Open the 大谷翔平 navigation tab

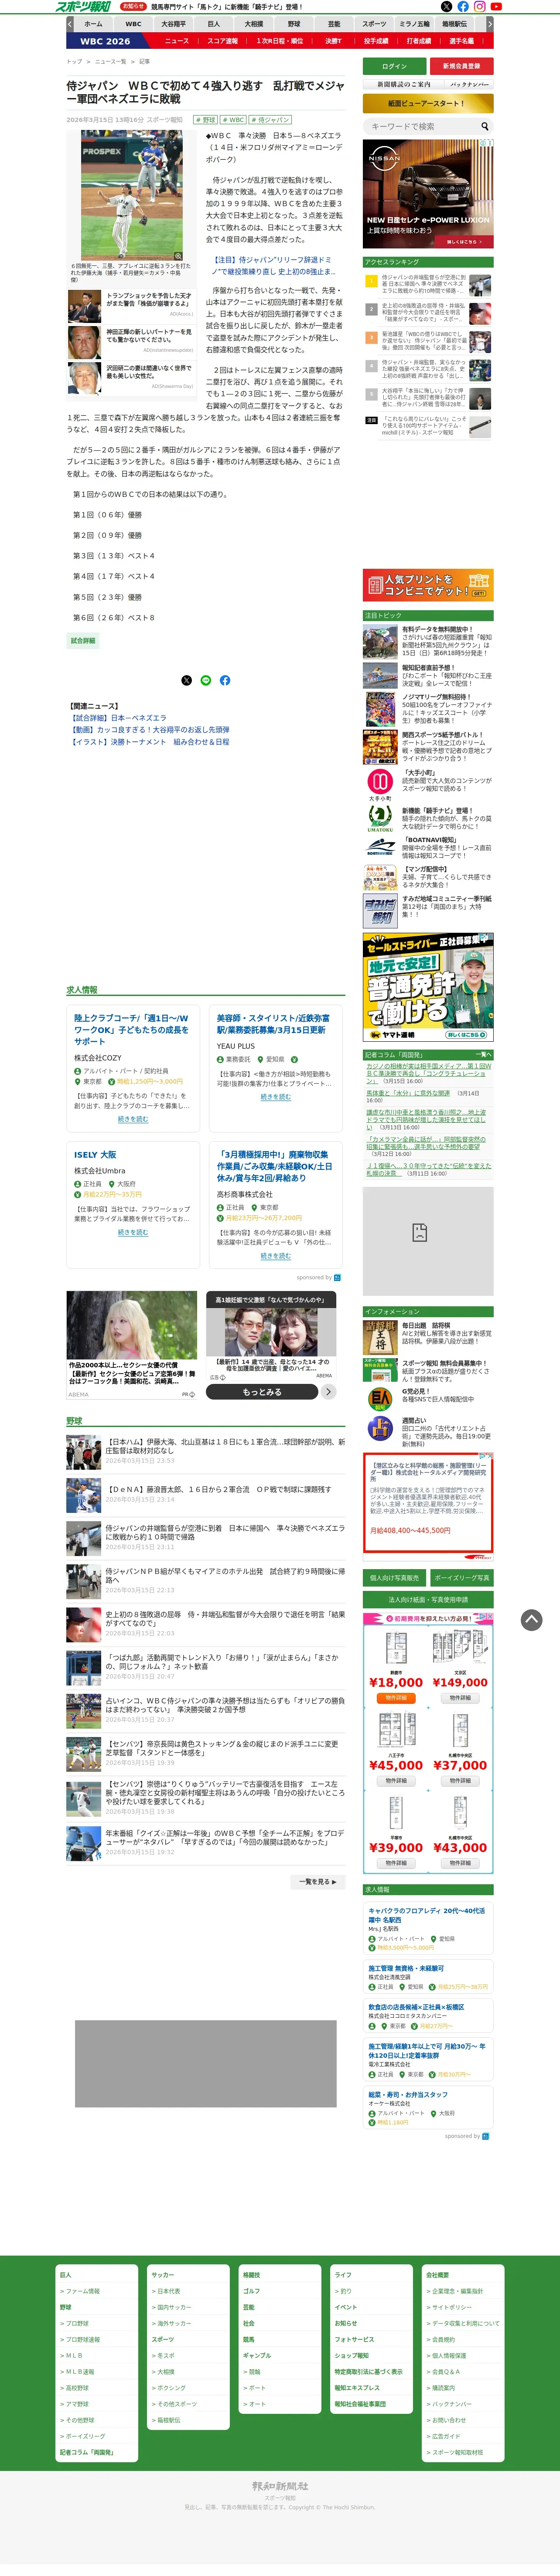(173, 23)
